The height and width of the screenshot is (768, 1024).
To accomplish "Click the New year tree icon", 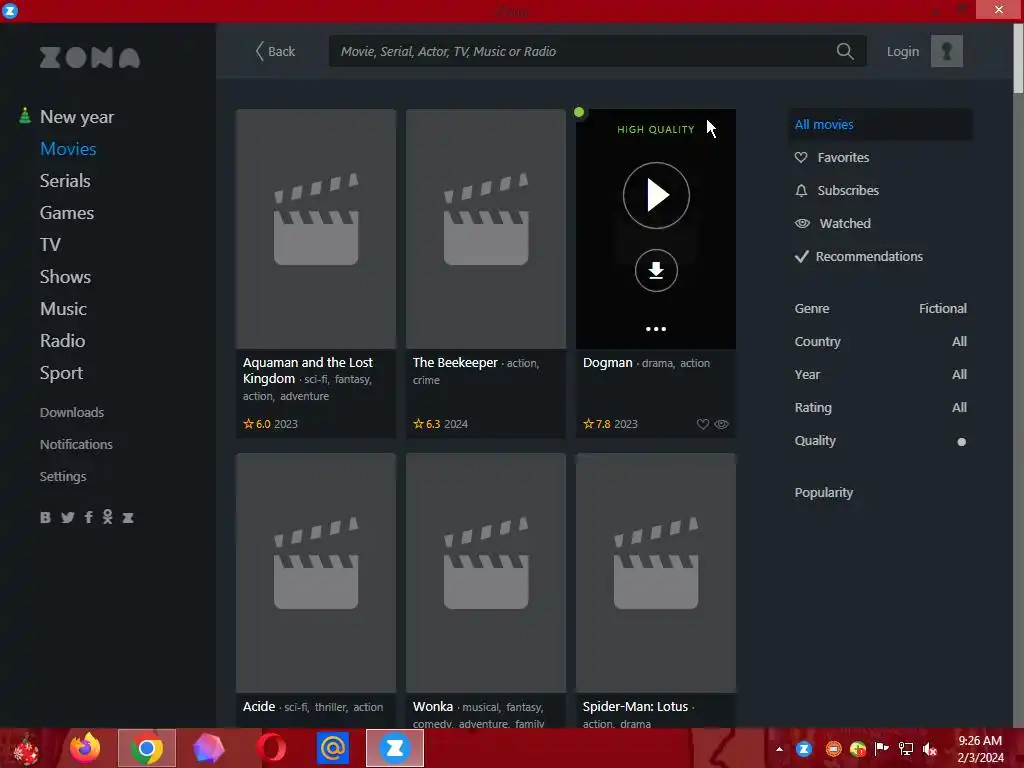I will point(25,116).
